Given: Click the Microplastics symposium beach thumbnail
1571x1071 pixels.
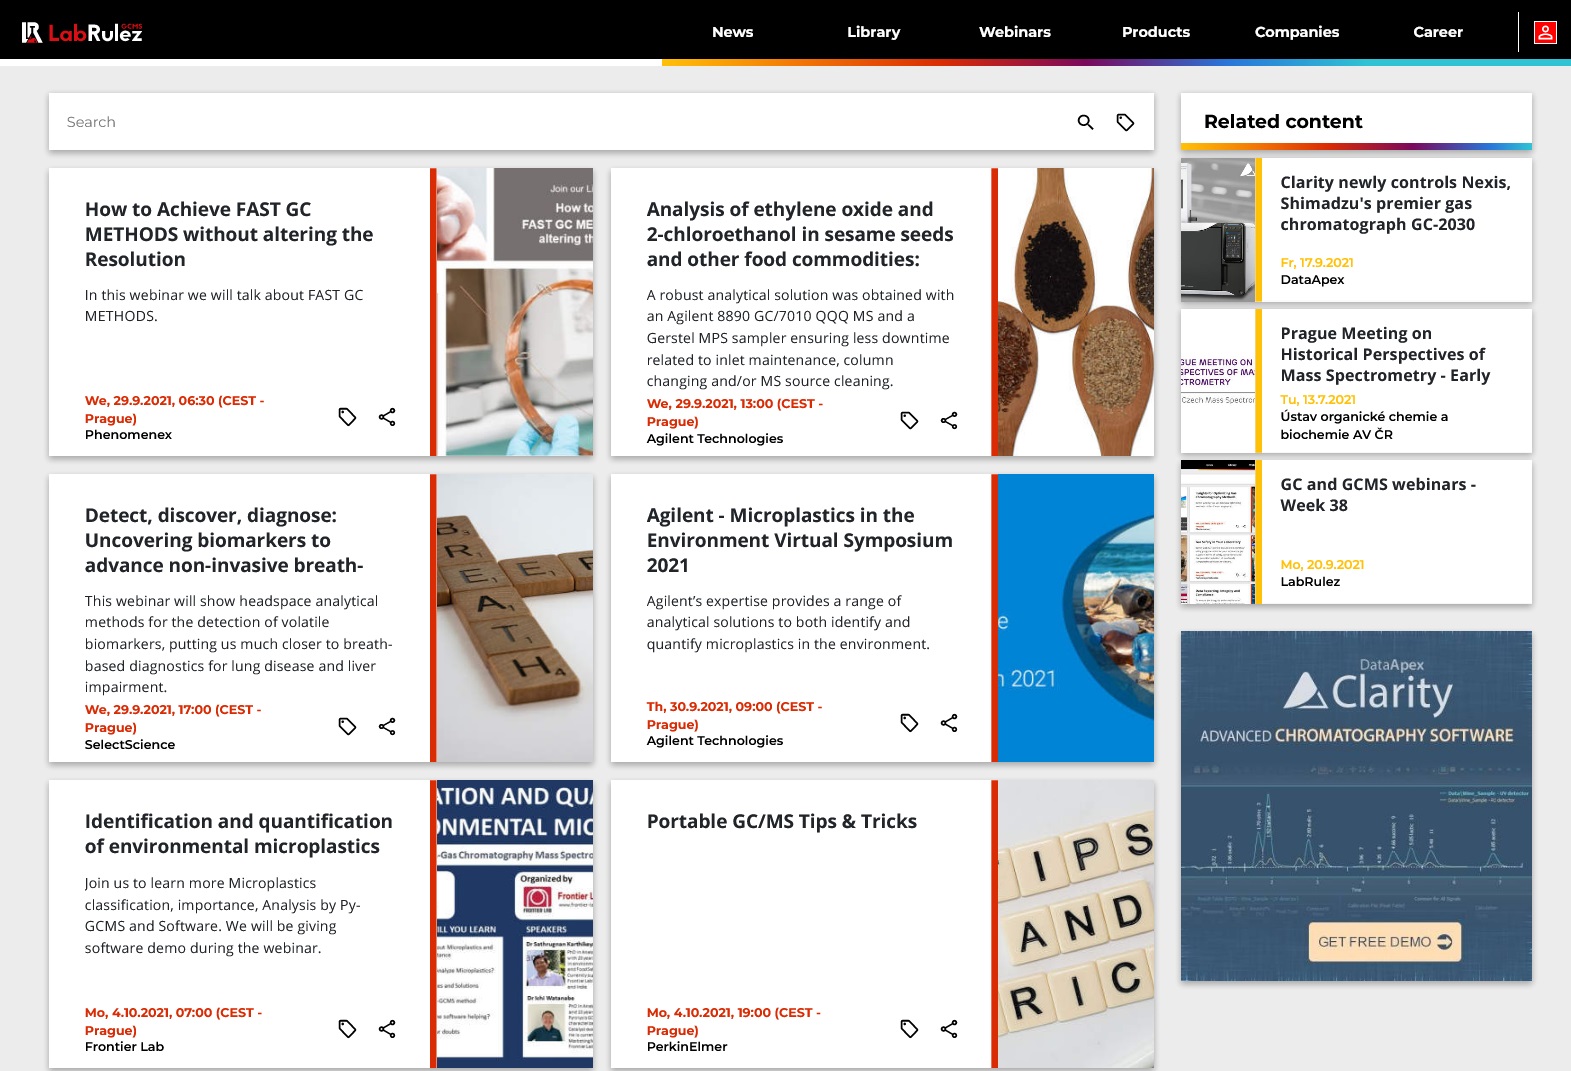Looking at the screenshot, I should click(1076, 618).
